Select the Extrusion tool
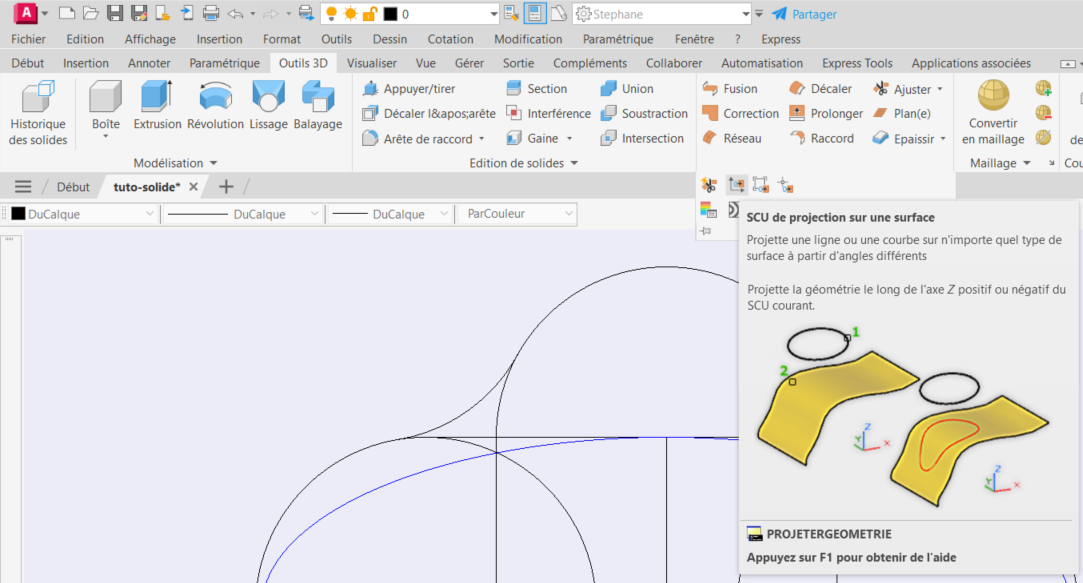Image resolution: width=1083 pixels, height=583 pixels. click(157, 105)
